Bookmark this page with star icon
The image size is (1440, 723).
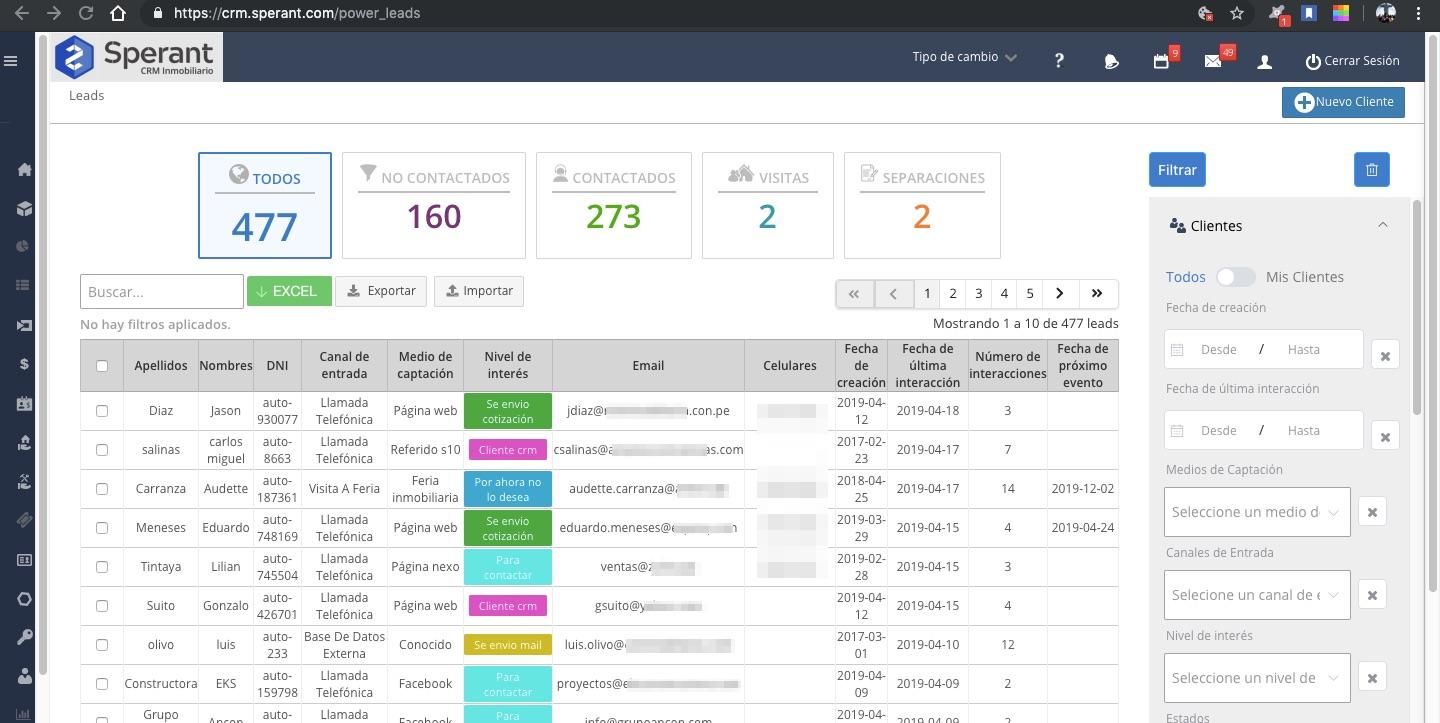1237,14
